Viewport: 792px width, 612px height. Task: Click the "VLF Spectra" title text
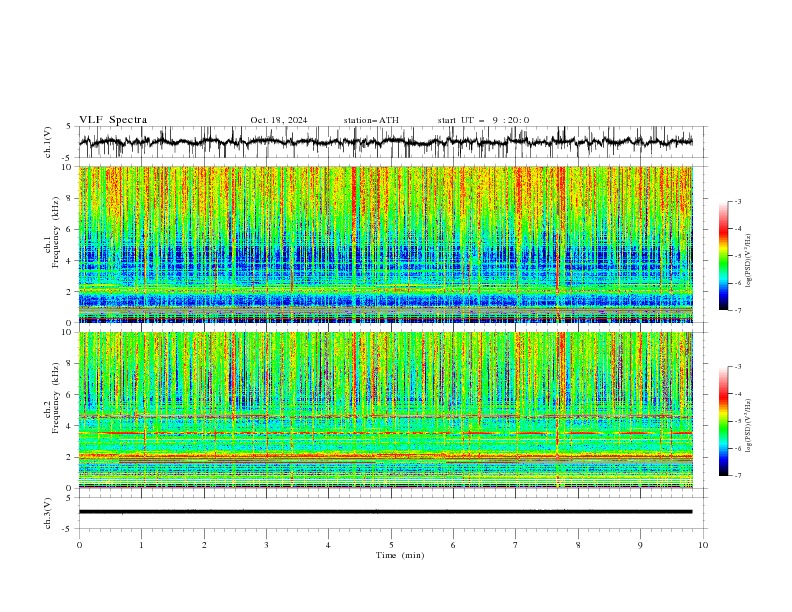(x=113, y=120)
